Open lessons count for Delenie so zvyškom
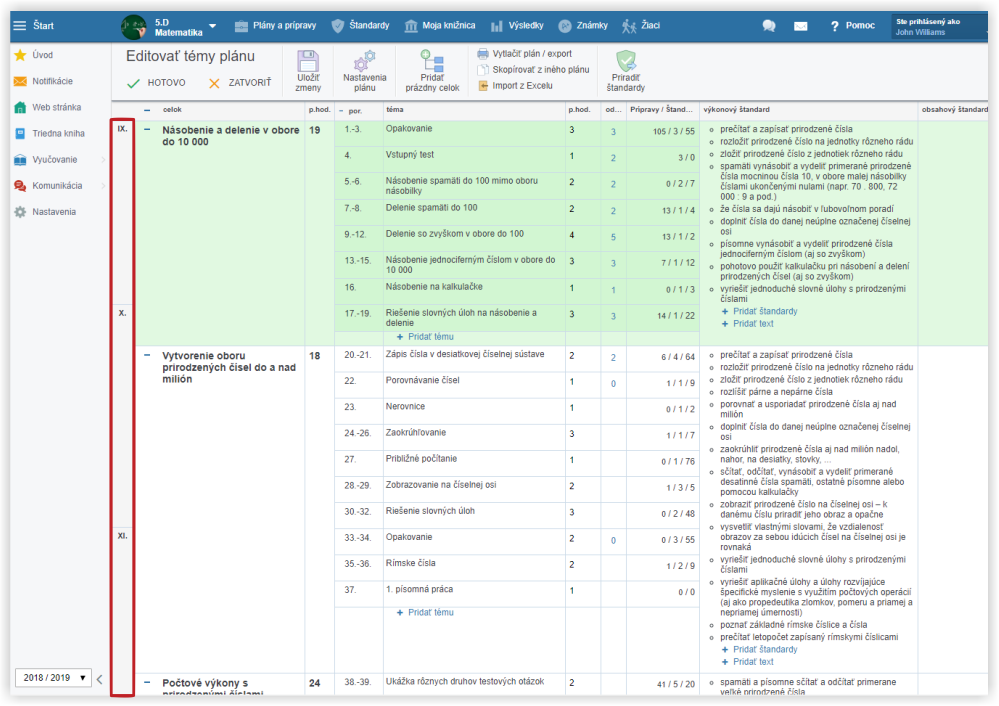 coord(613,237)
